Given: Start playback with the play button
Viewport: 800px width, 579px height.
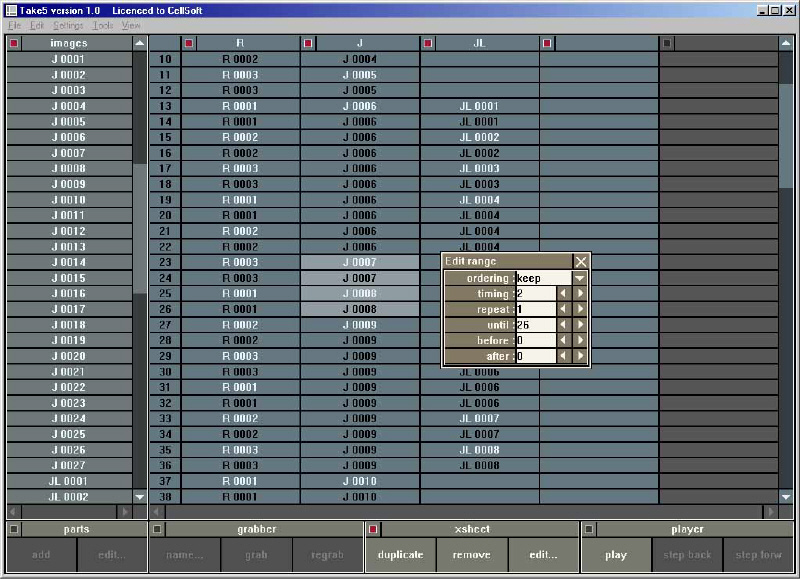Looking at the screenshot, I should coord(616,555).
